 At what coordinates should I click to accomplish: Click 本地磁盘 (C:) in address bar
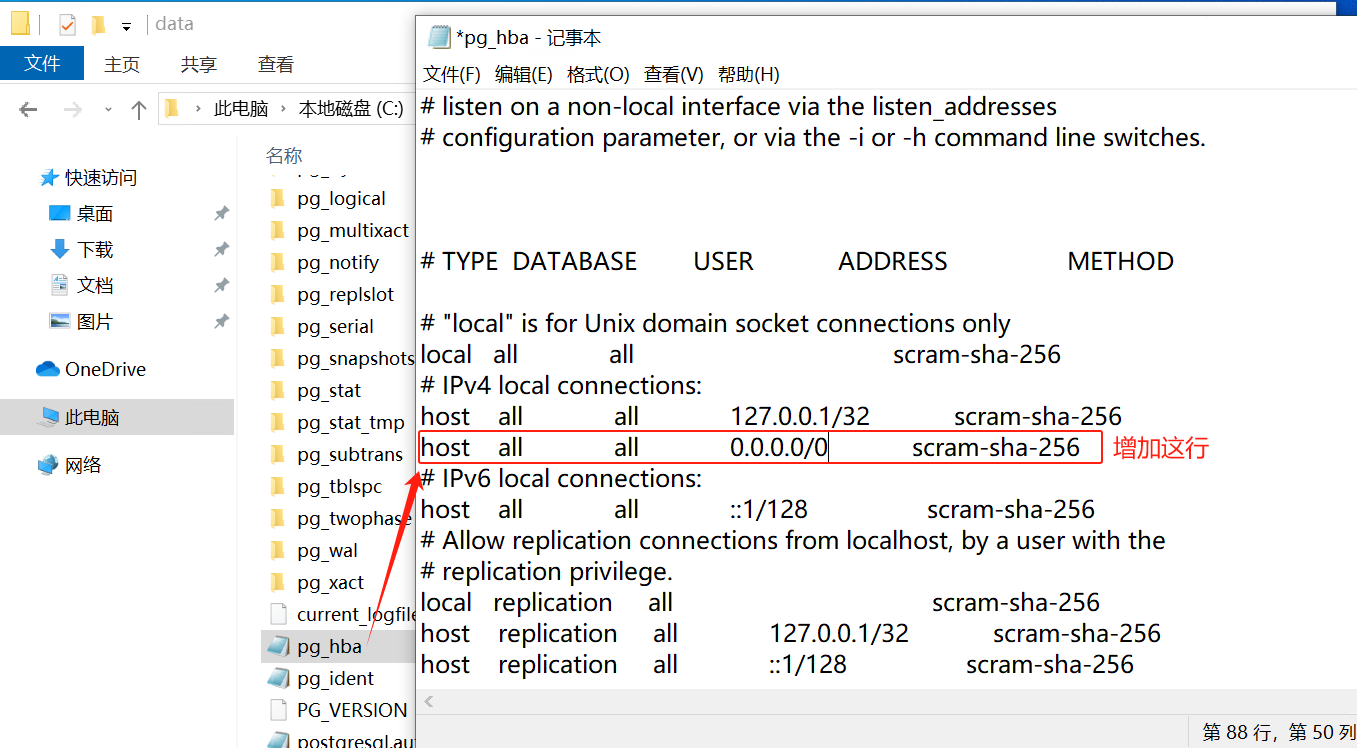point(351,109)
